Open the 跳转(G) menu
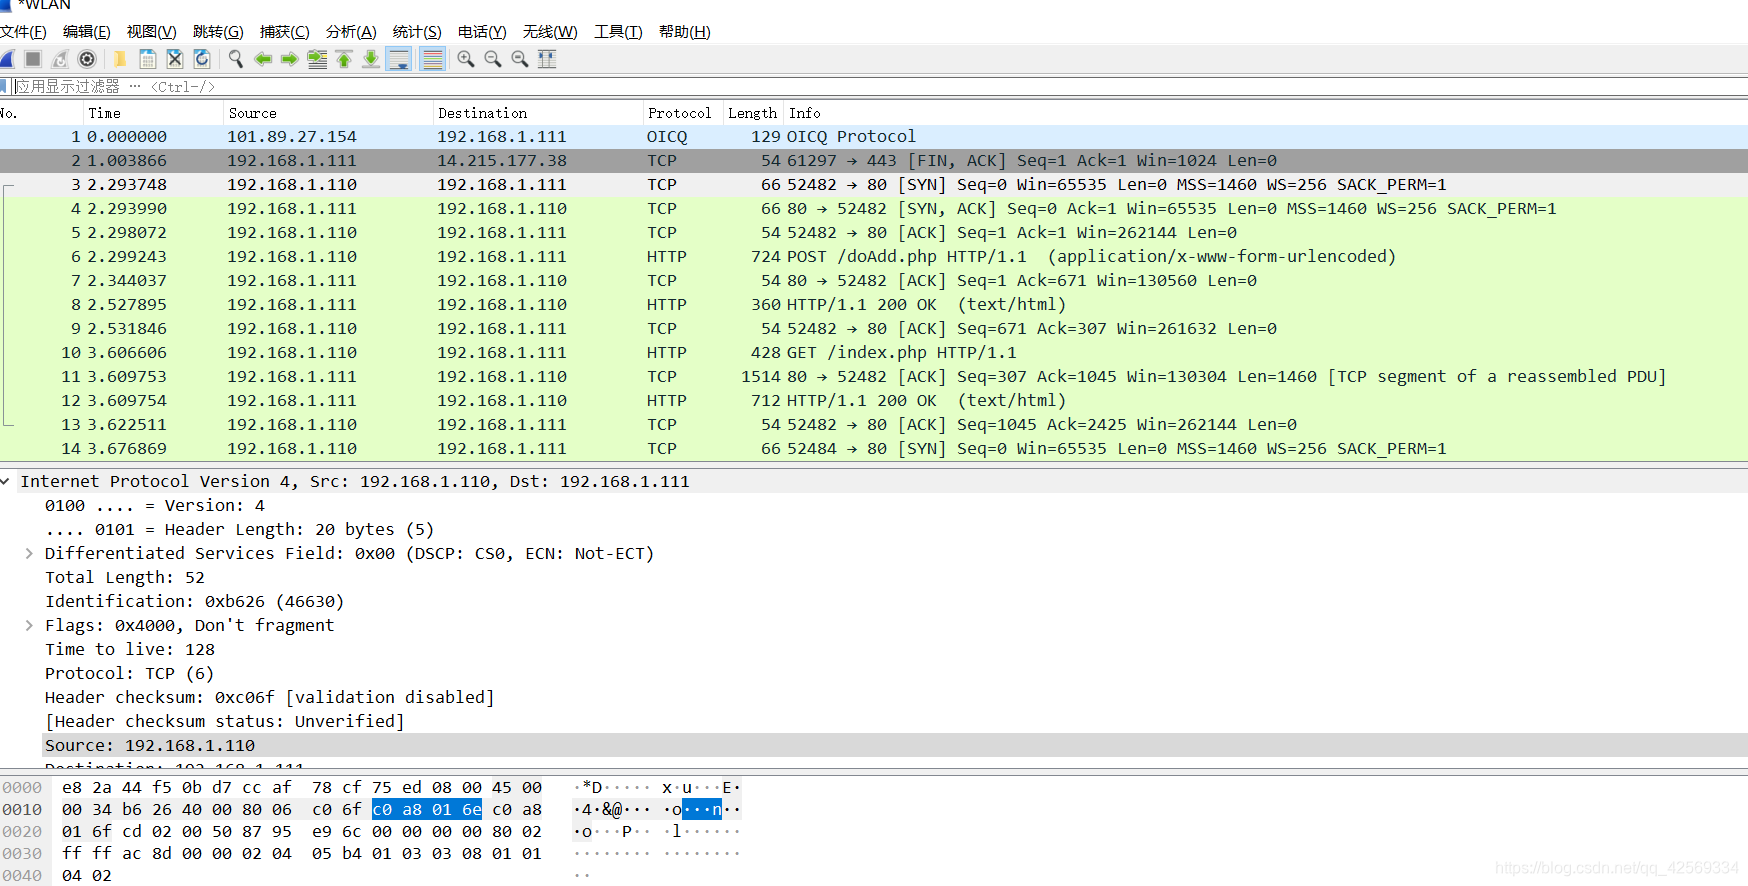The width and height of the screenshot is (1748, 886). (x=218, y=32)
